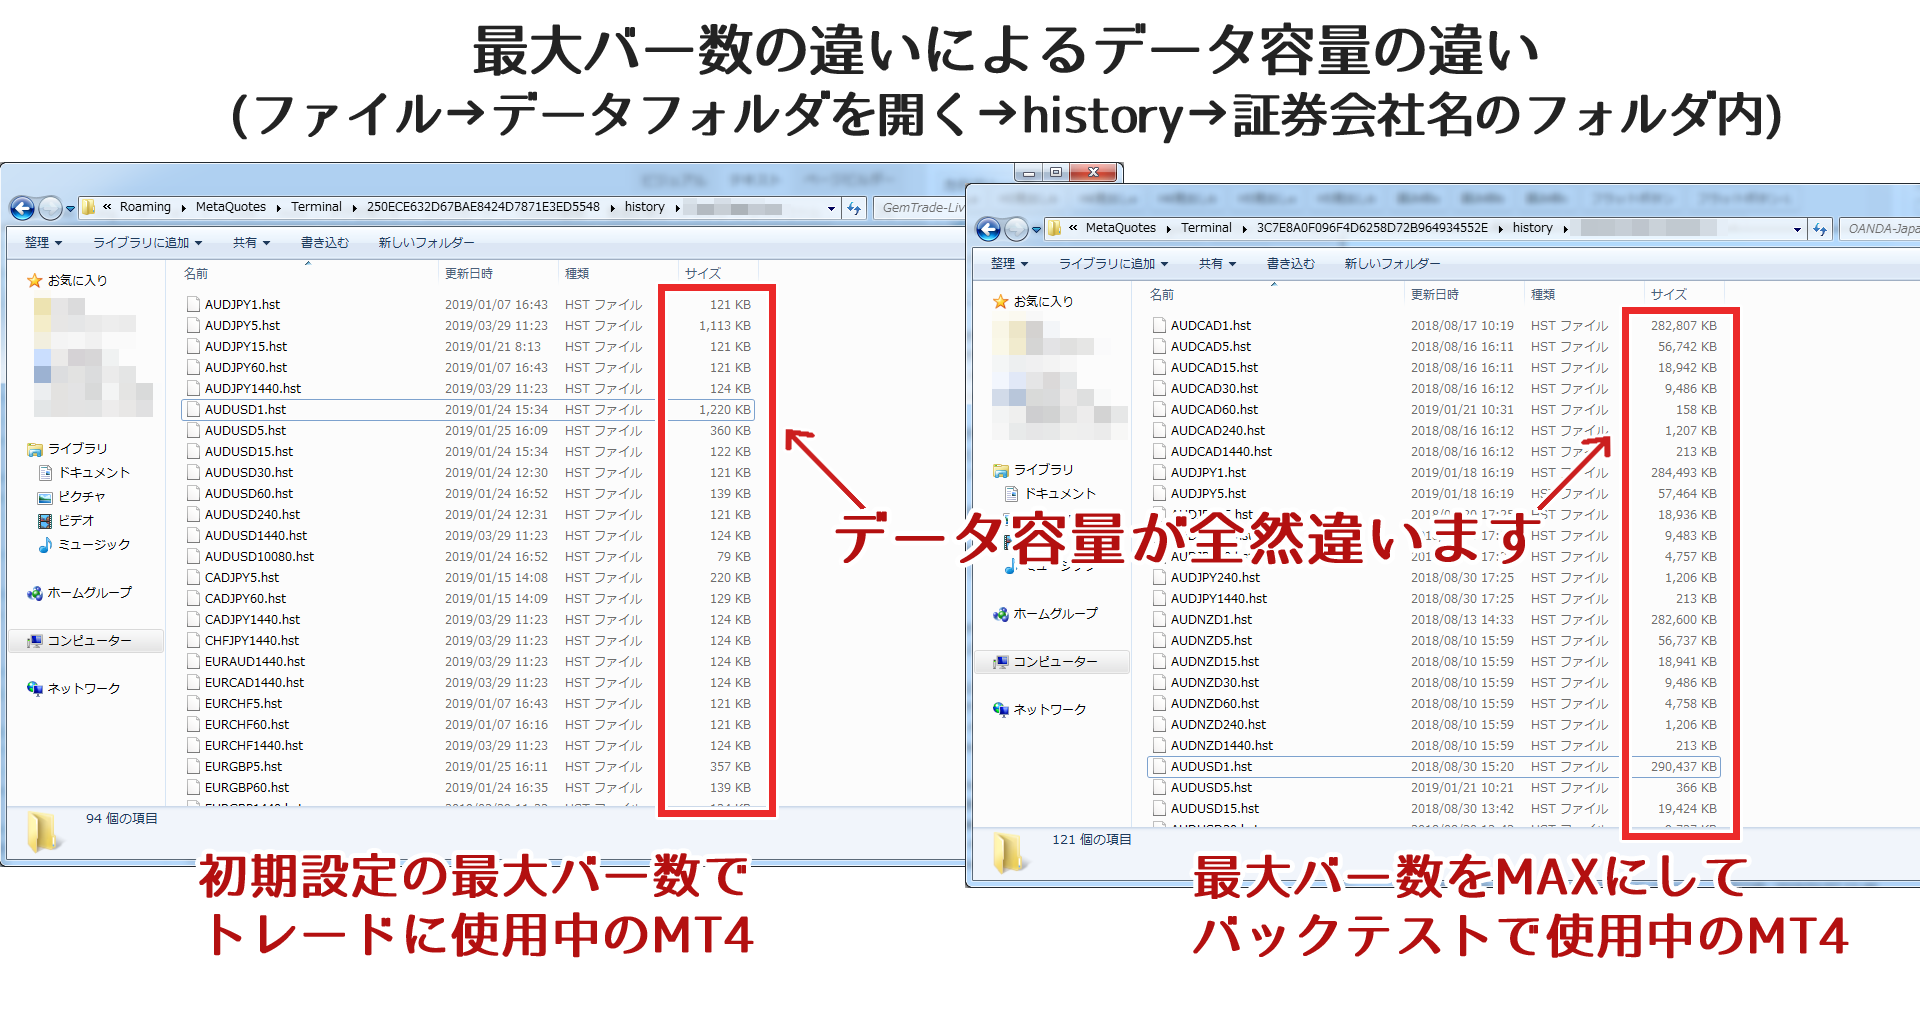Select AUDCAD1.hst in the right window

(x=1433, y=325)
